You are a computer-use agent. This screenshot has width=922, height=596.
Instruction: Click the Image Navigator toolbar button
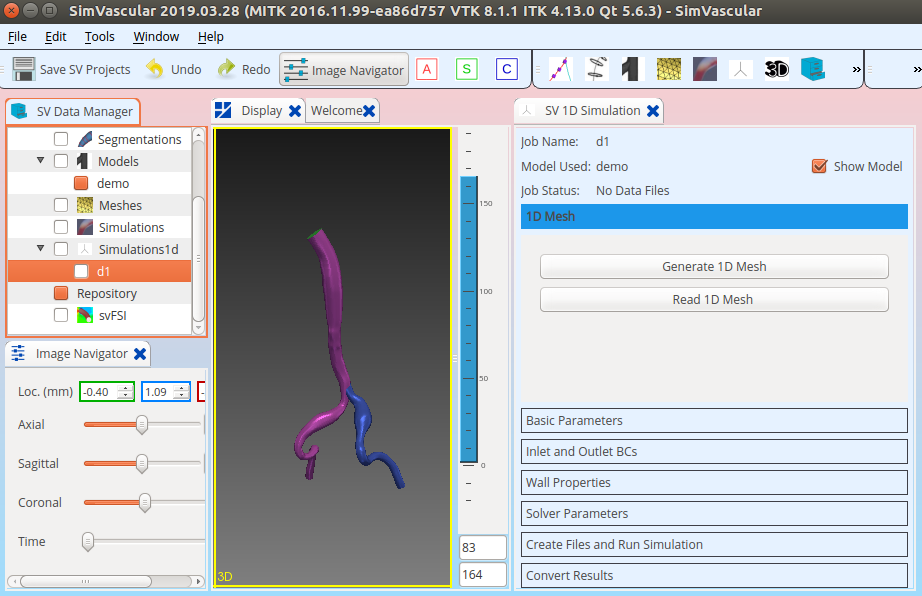point(344,70)
